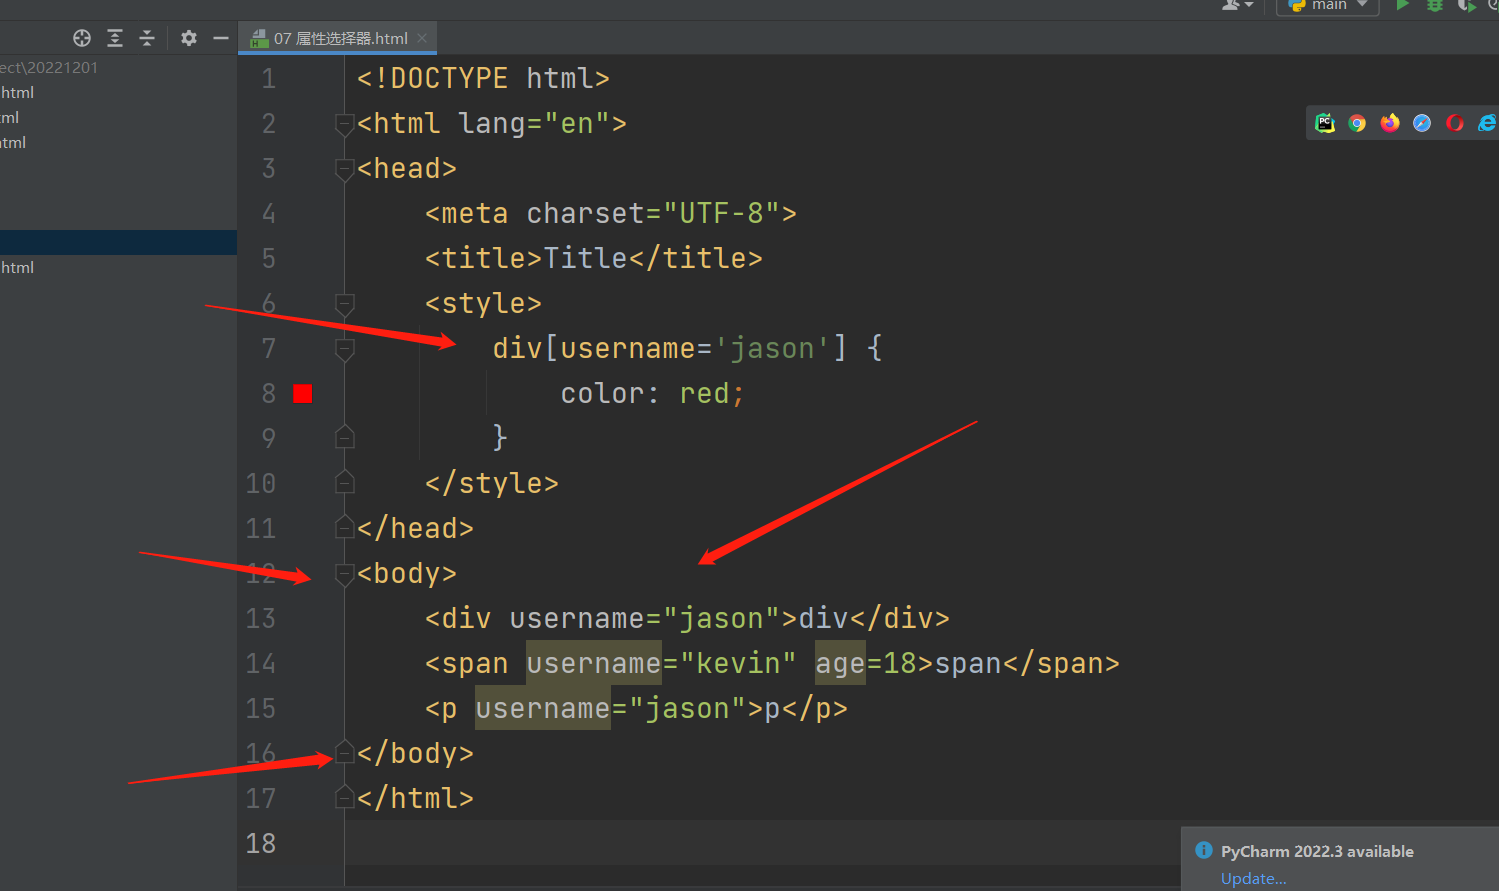Open page in Firefox browser
The image size is (1499, 891).
(1390, 123)
